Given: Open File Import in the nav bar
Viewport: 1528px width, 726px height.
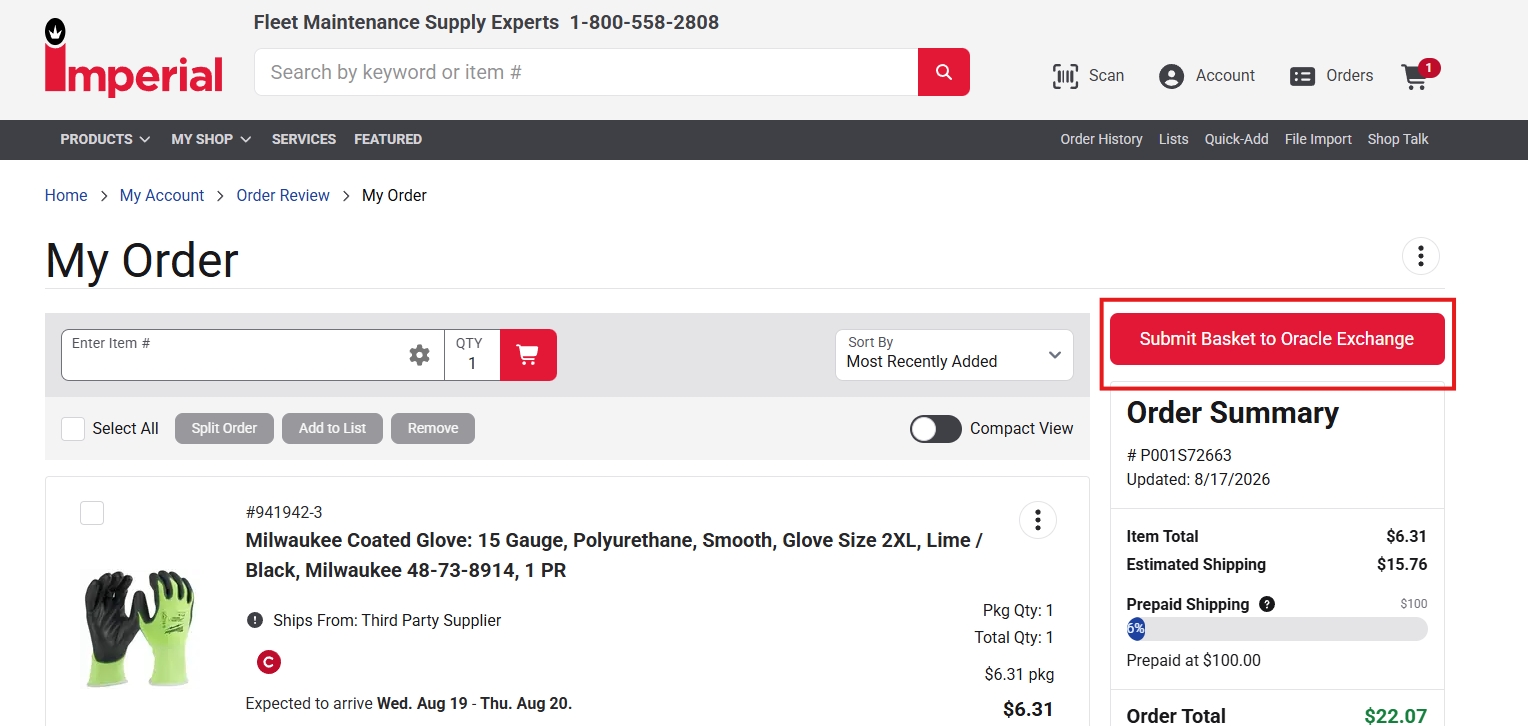Looking at the screenshot, I should [x=1318, y=139].
